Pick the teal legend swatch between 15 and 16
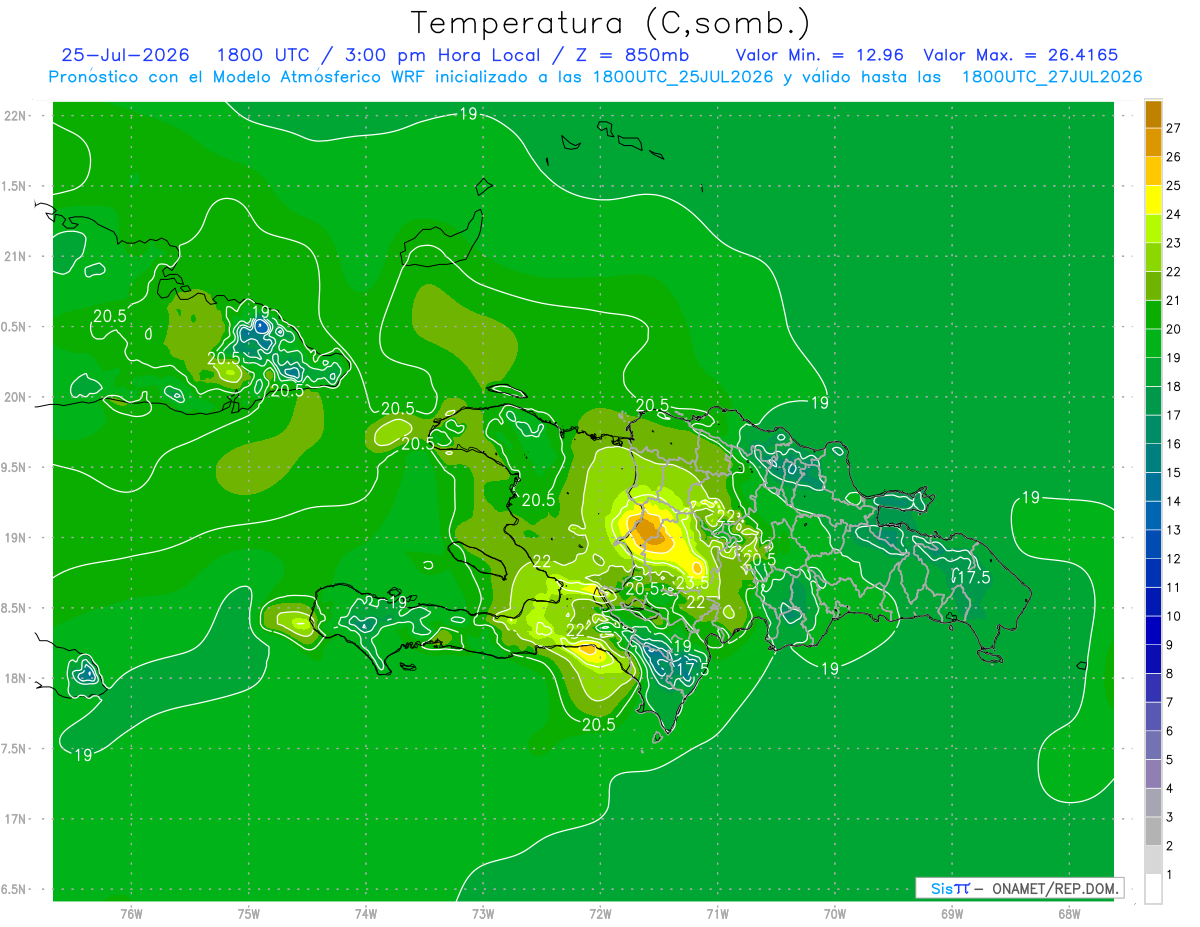The image size is (1200, 927). tap(1153, 458)
